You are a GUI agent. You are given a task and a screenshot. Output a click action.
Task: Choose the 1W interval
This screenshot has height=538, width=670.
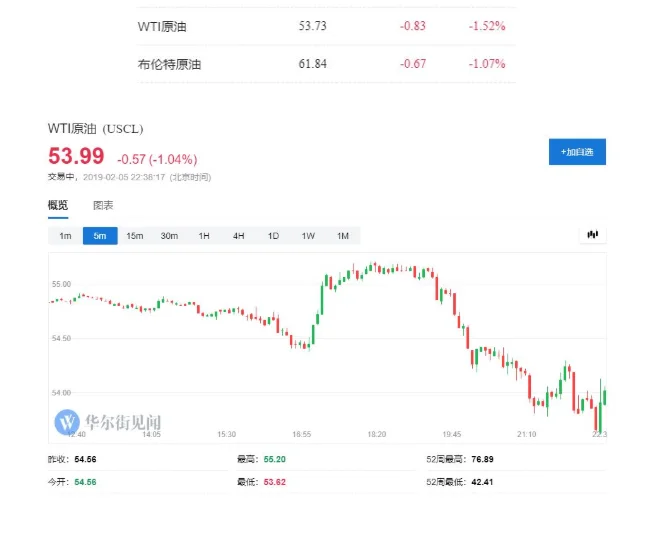point(308,236)
